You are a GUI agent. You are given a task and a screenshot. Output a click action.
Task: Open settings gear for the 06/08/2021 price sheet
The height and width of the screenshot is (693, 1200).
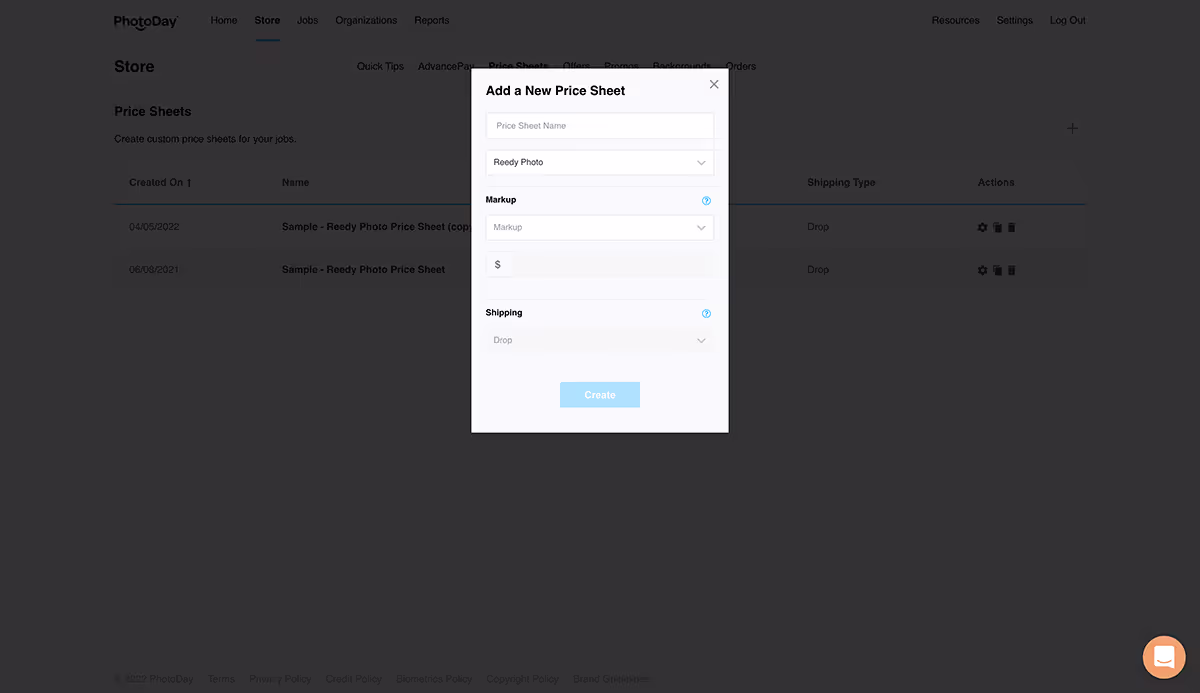(x=982, y=271)
